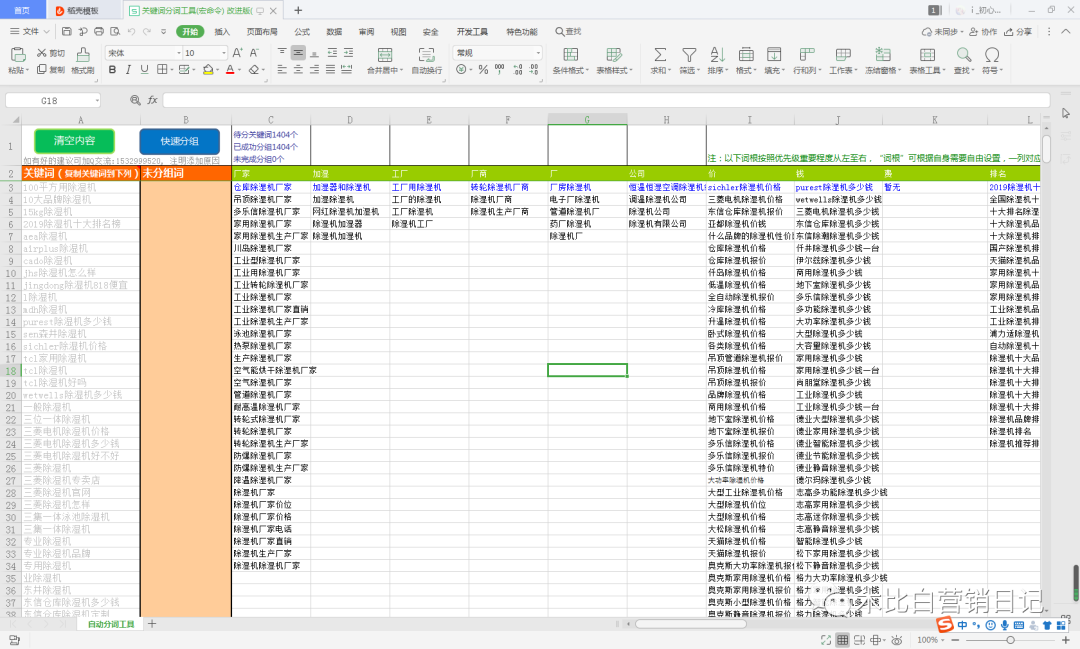Click the yellow fill color bucket swatch
This screenshot has height=649, width=1080.
coord(207,70)
